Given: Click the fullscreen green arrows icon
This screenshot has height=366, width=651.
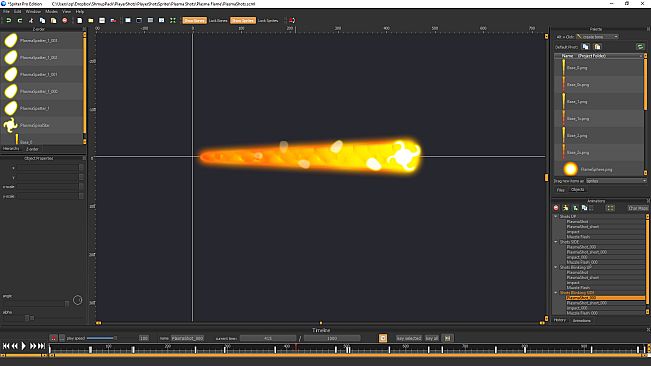Looking at the screenshot, I should coord(173,20).
